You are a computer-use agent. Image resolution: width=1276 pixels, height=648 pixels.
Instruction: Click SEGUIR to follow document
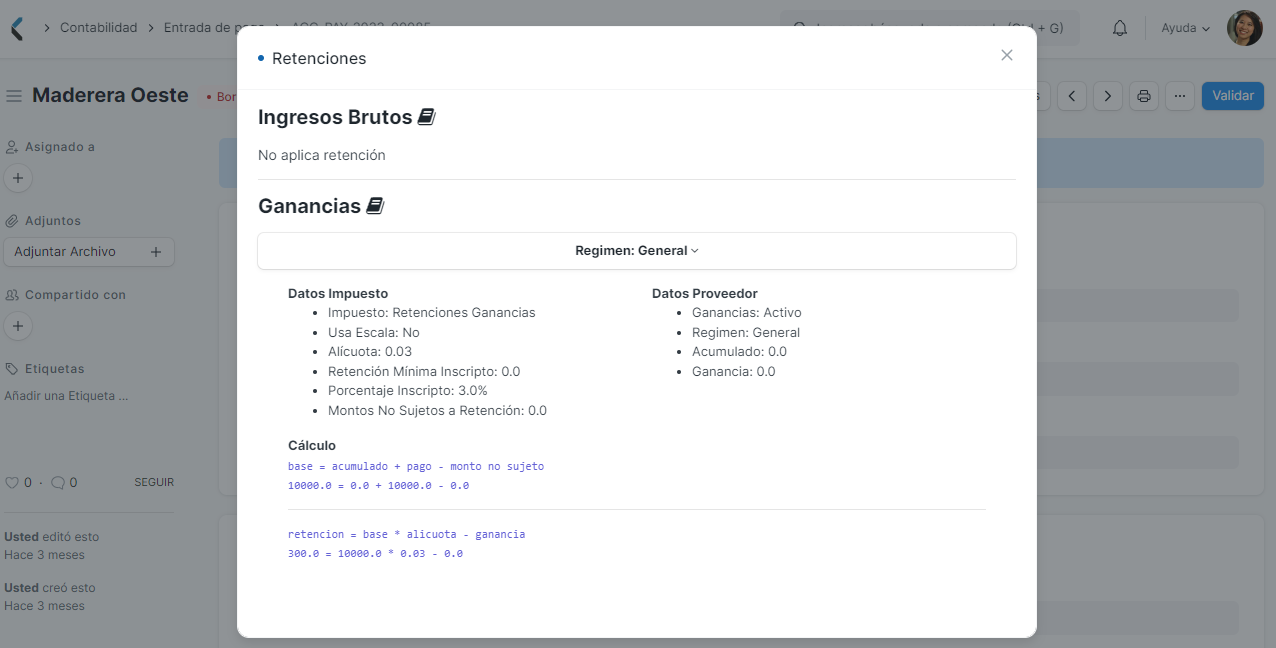coord(154,482)
